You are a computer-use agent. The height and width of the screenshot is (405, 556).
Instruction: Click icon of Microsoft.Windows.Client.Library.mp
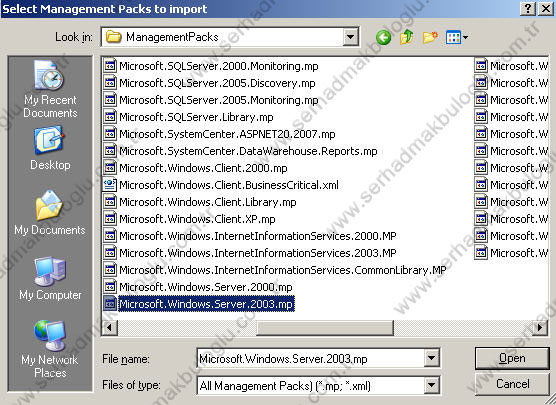click(x=110, y=202)
